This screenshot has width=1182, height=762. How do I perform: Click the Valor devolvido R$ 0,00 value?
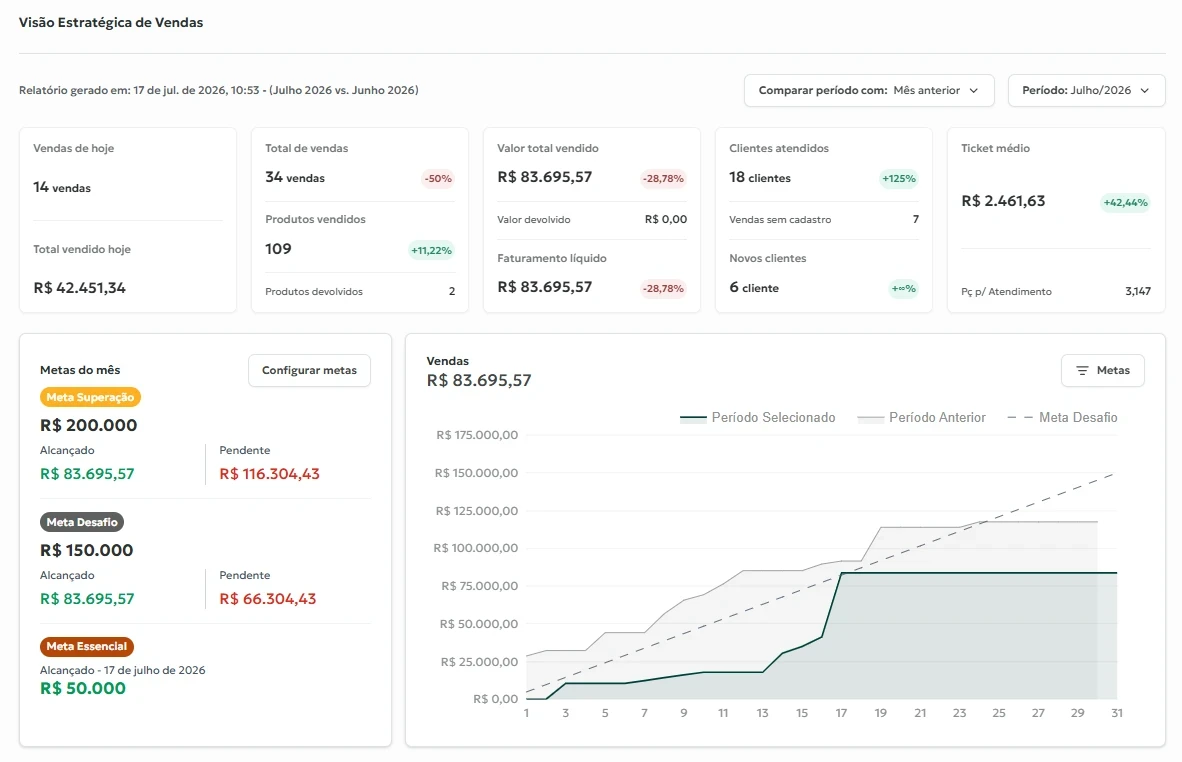666,219
